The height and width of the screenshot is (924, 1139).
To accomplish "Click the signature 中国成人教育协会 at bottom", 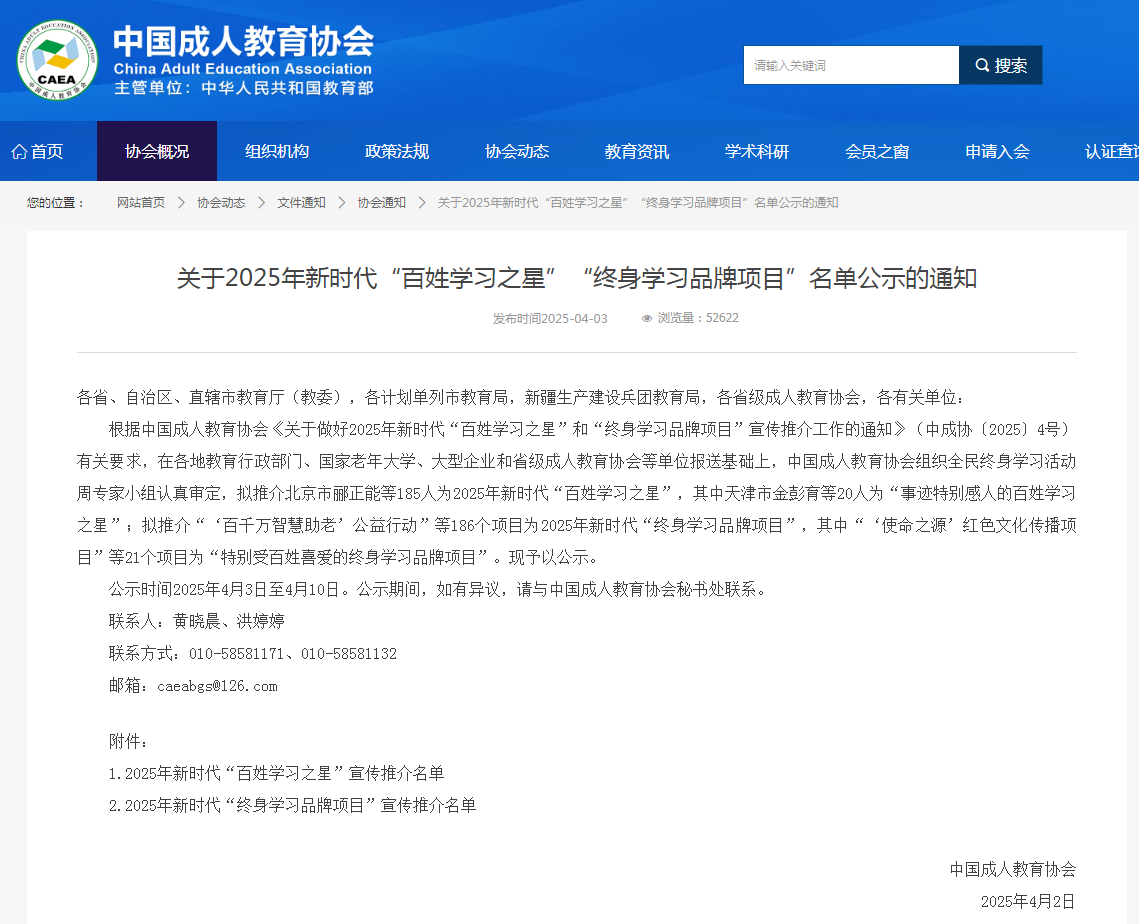I will click(x=1013, y=870).
